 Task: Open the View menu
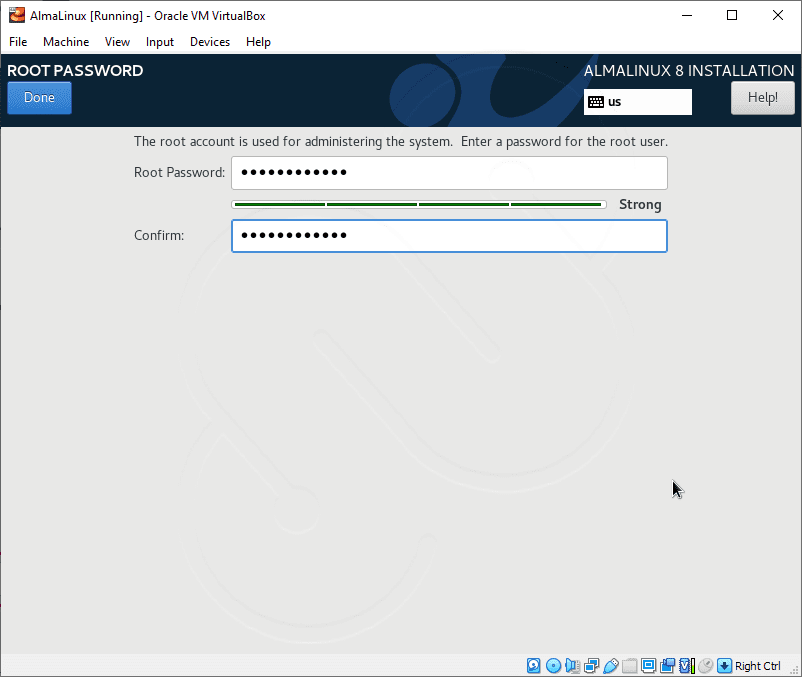(x=117, y=42)
